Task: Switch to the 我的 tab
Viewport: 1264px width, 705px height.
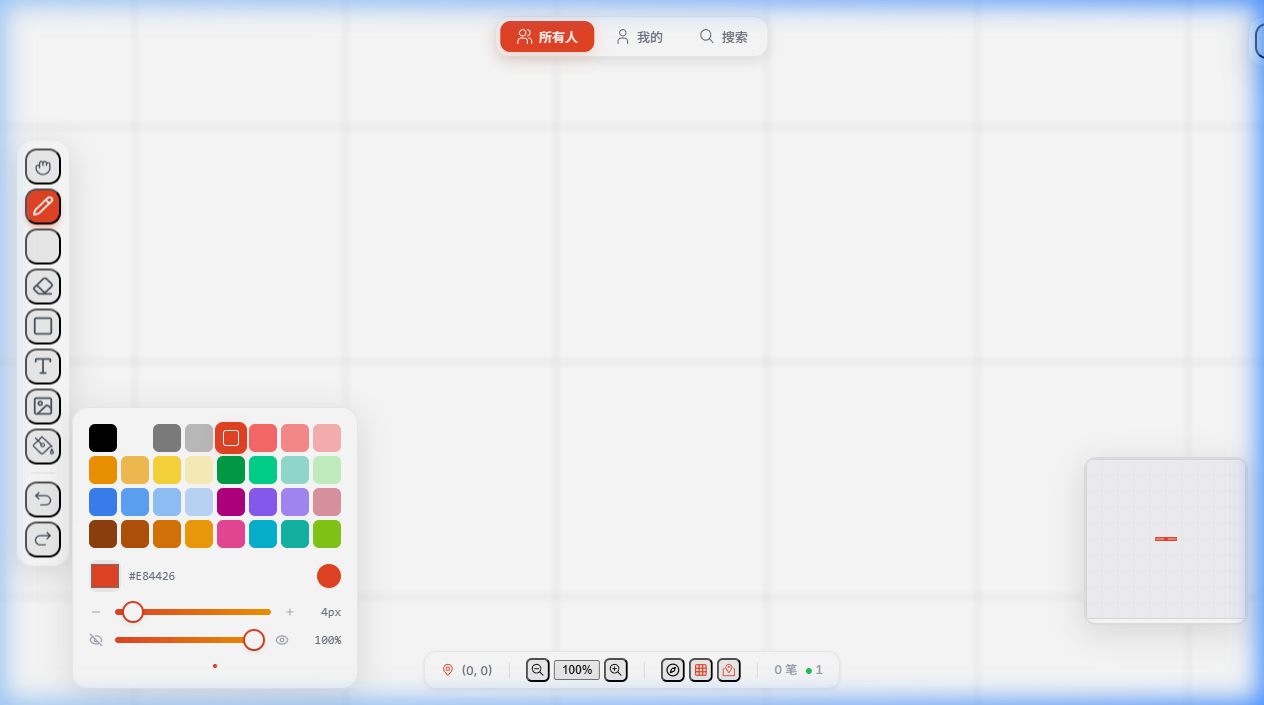Action: (x=639, y=37)
